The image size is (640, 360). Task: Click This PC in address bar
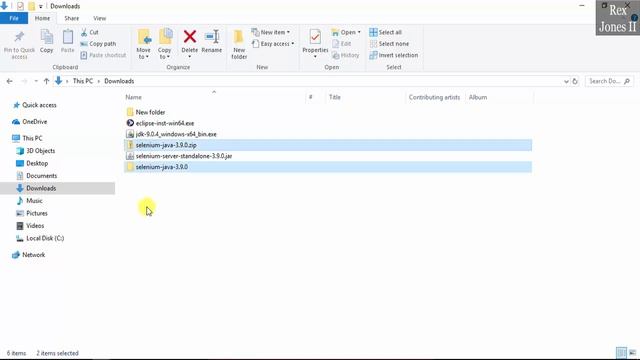pyautogui.click(x=83, y=81)
